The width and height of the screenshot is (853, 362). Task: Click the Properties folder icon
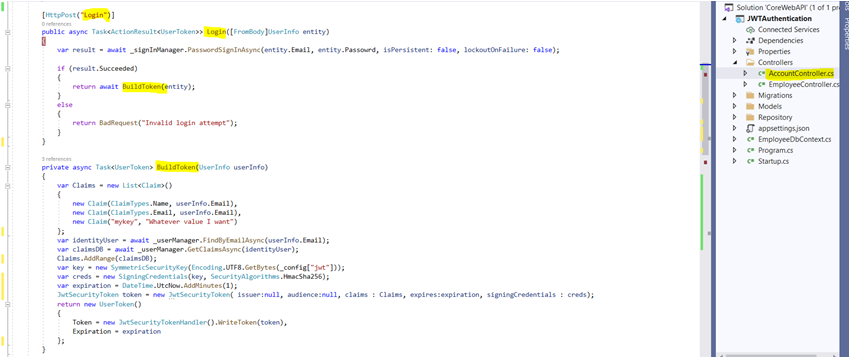tap(751, 51)
